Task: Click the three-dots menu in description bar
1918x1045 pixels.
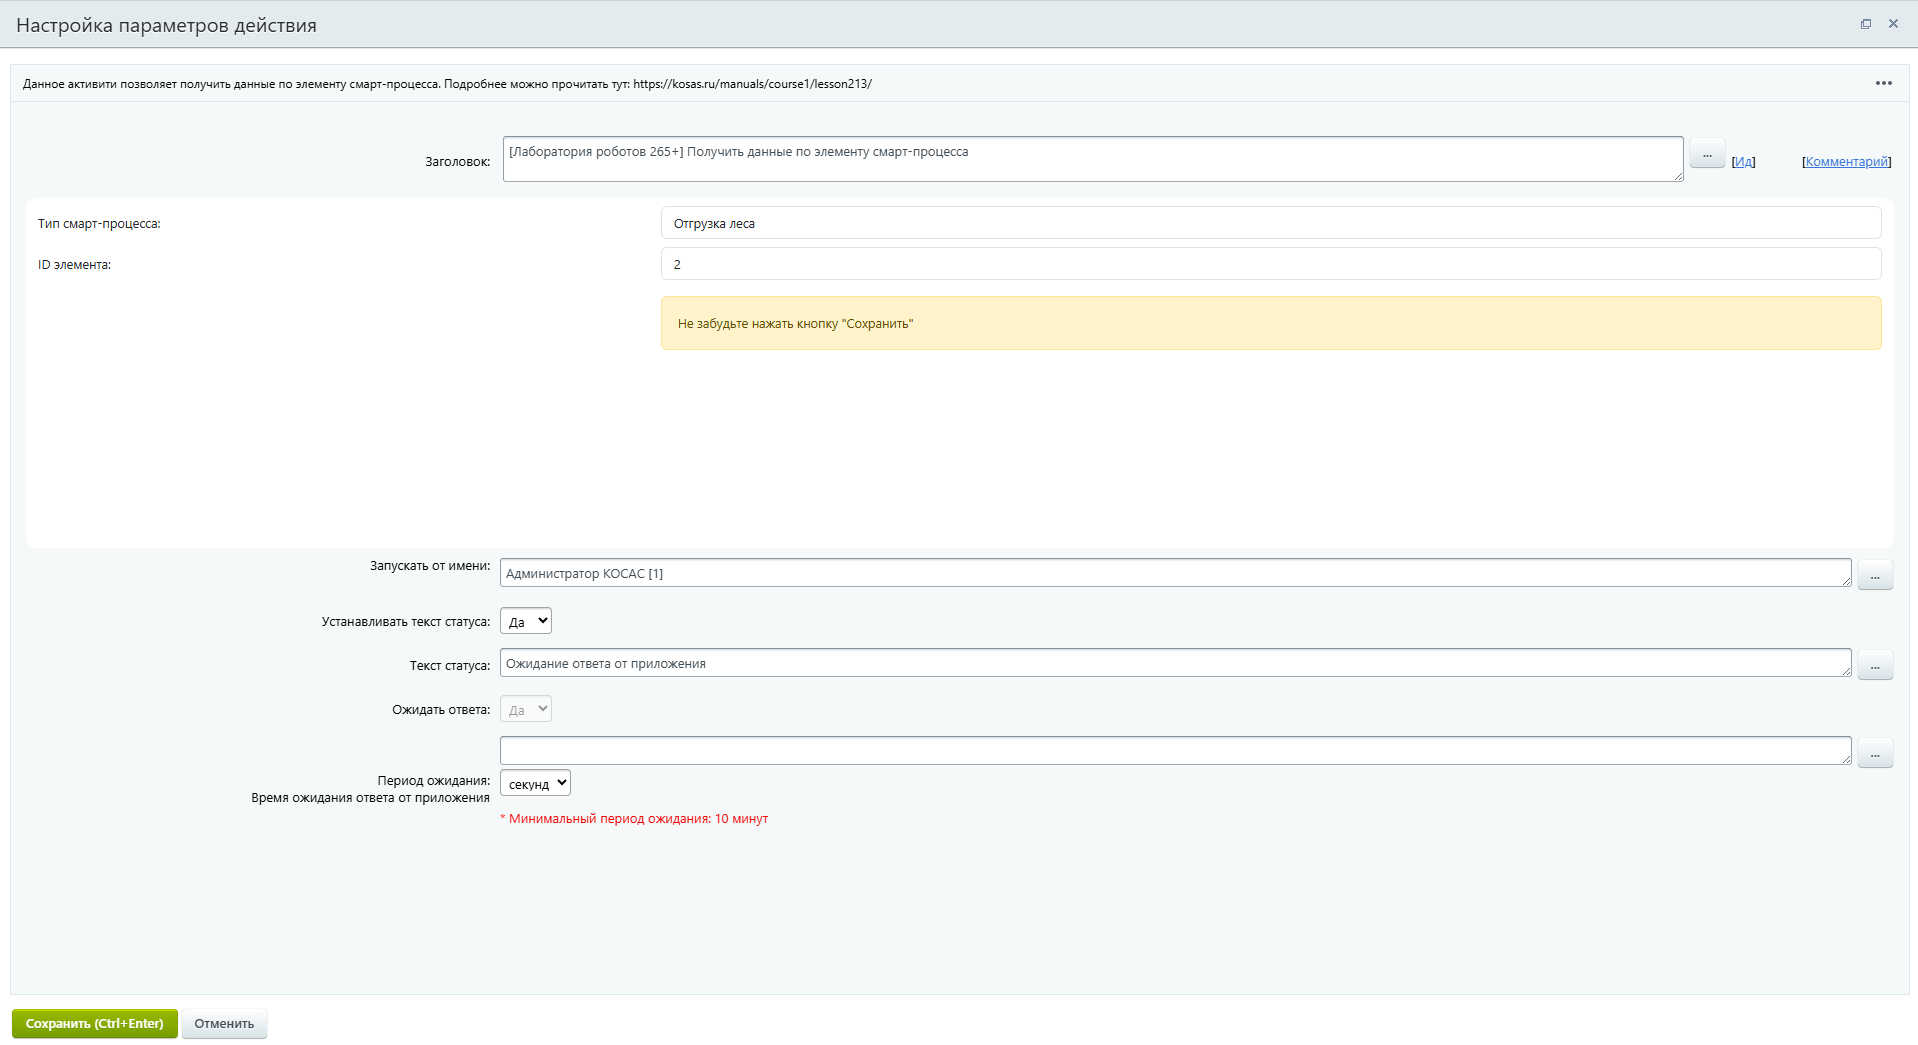Action: tap(1883, 83)
